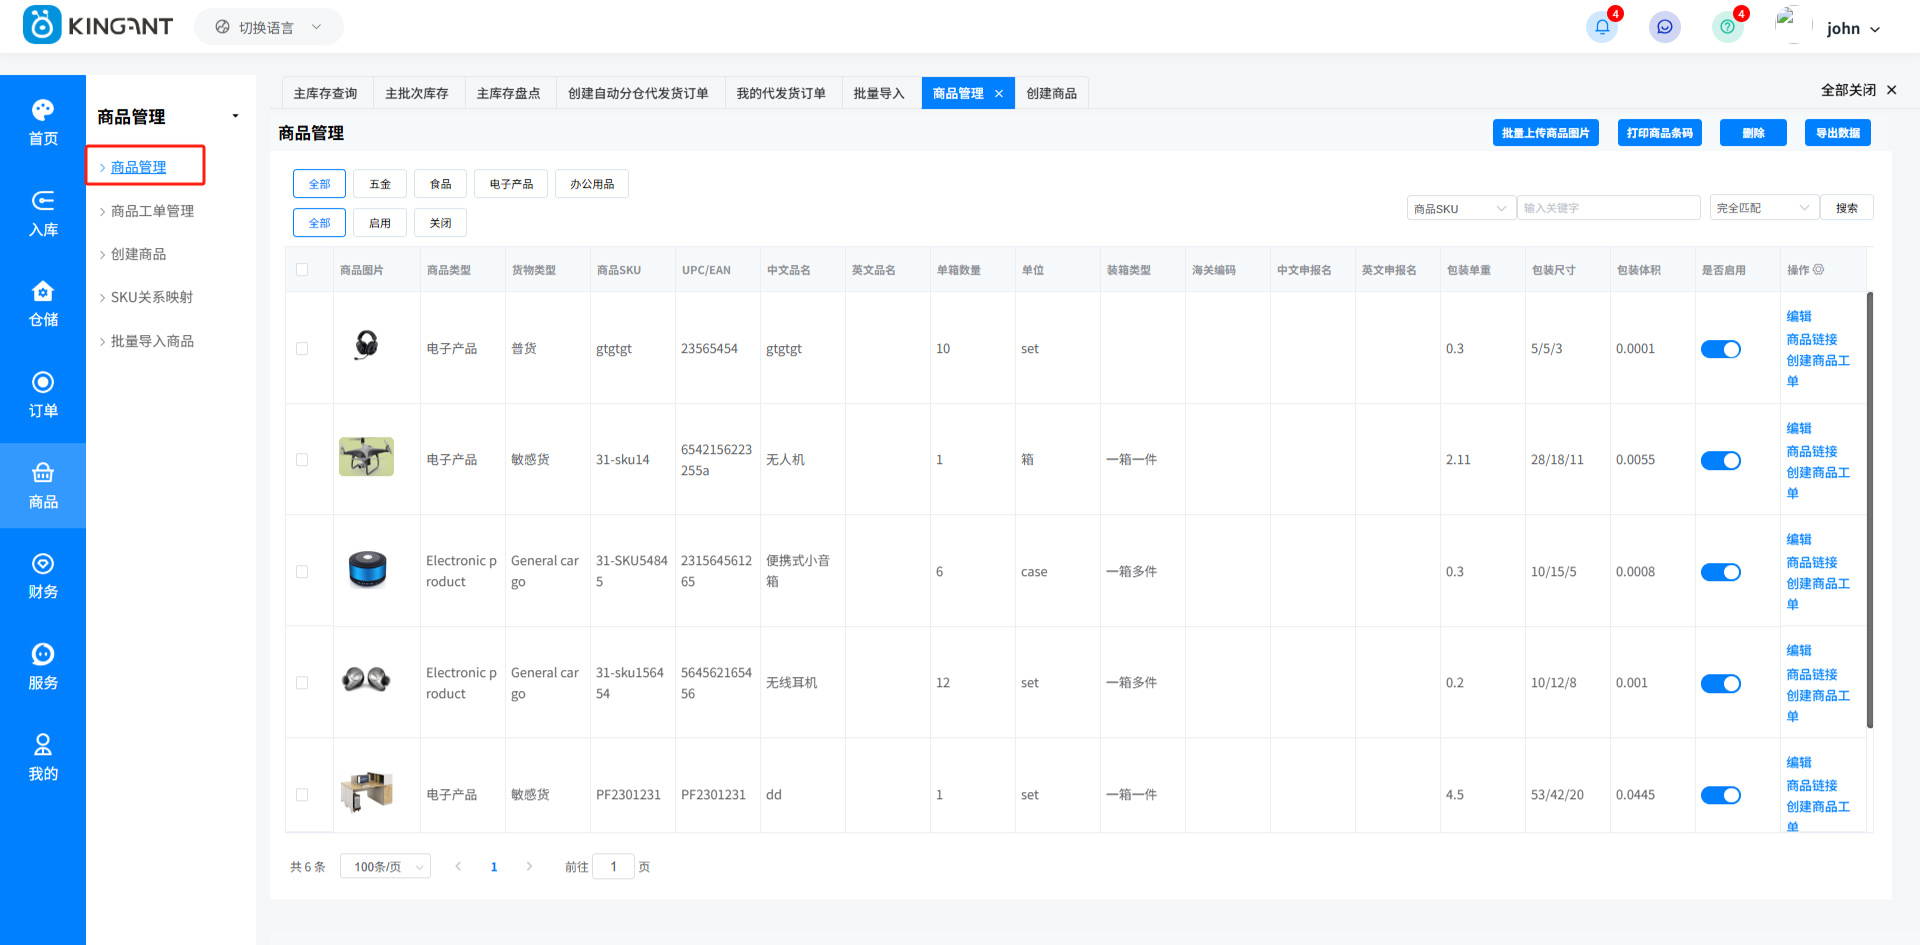Expand the 完全匹配 match type dropdown
The width and height of the screenshot is (1920, 945).
(x=1763, y=208)
